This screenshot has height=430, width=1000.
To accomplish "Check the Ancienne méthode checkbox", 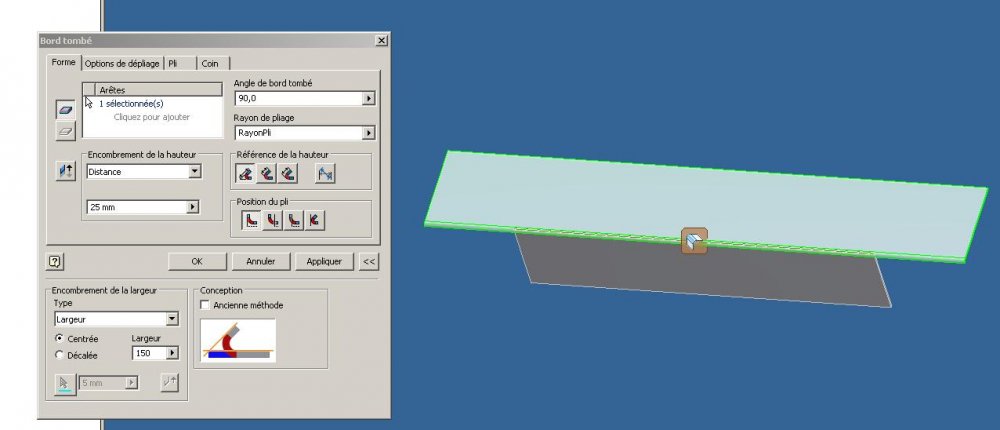I will [x=205, y=305].
